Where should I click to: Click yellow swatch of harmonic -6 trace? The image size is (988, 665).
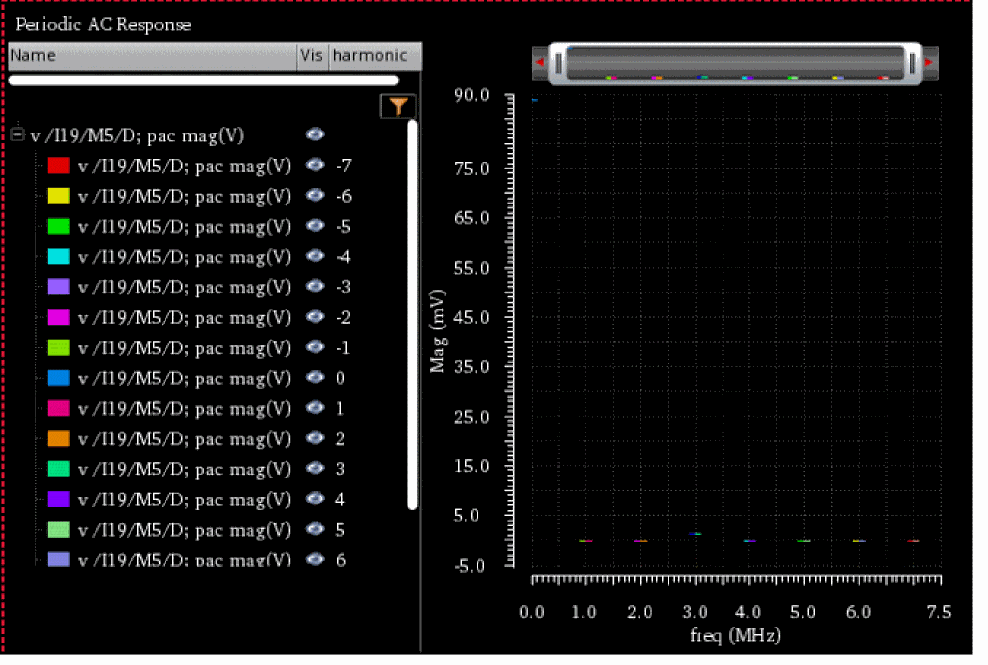pos(58,196)
